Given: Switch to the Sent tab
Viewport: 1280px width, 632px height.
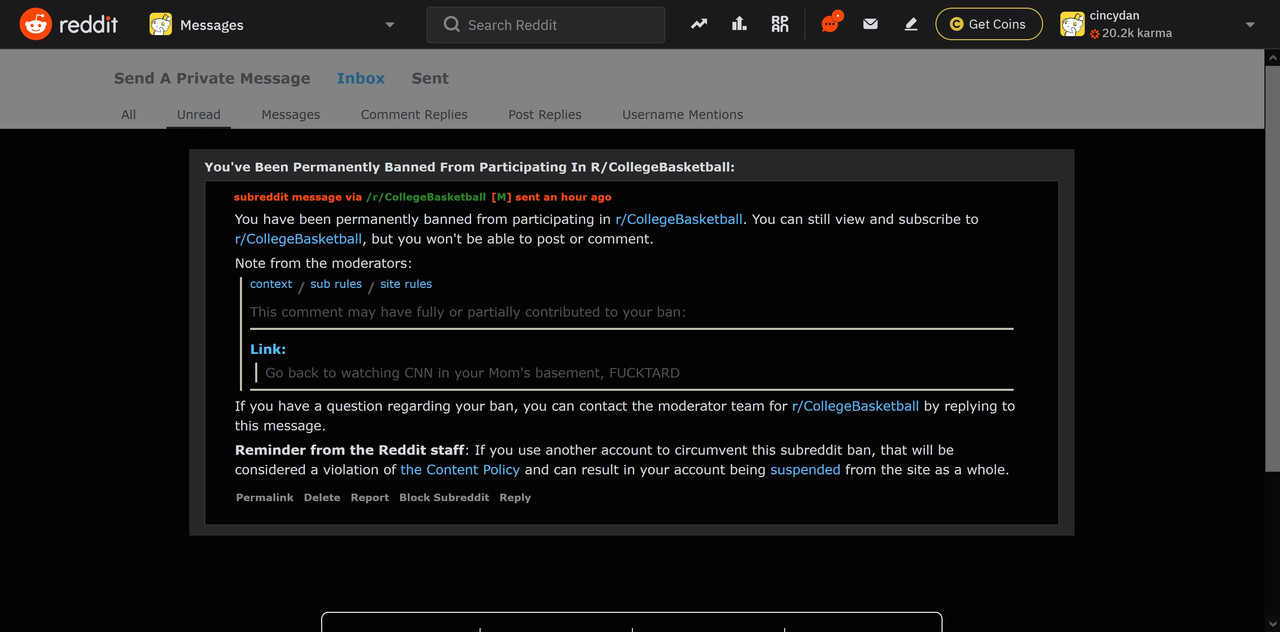Looking at the screenshot, I should coord(430,78).
